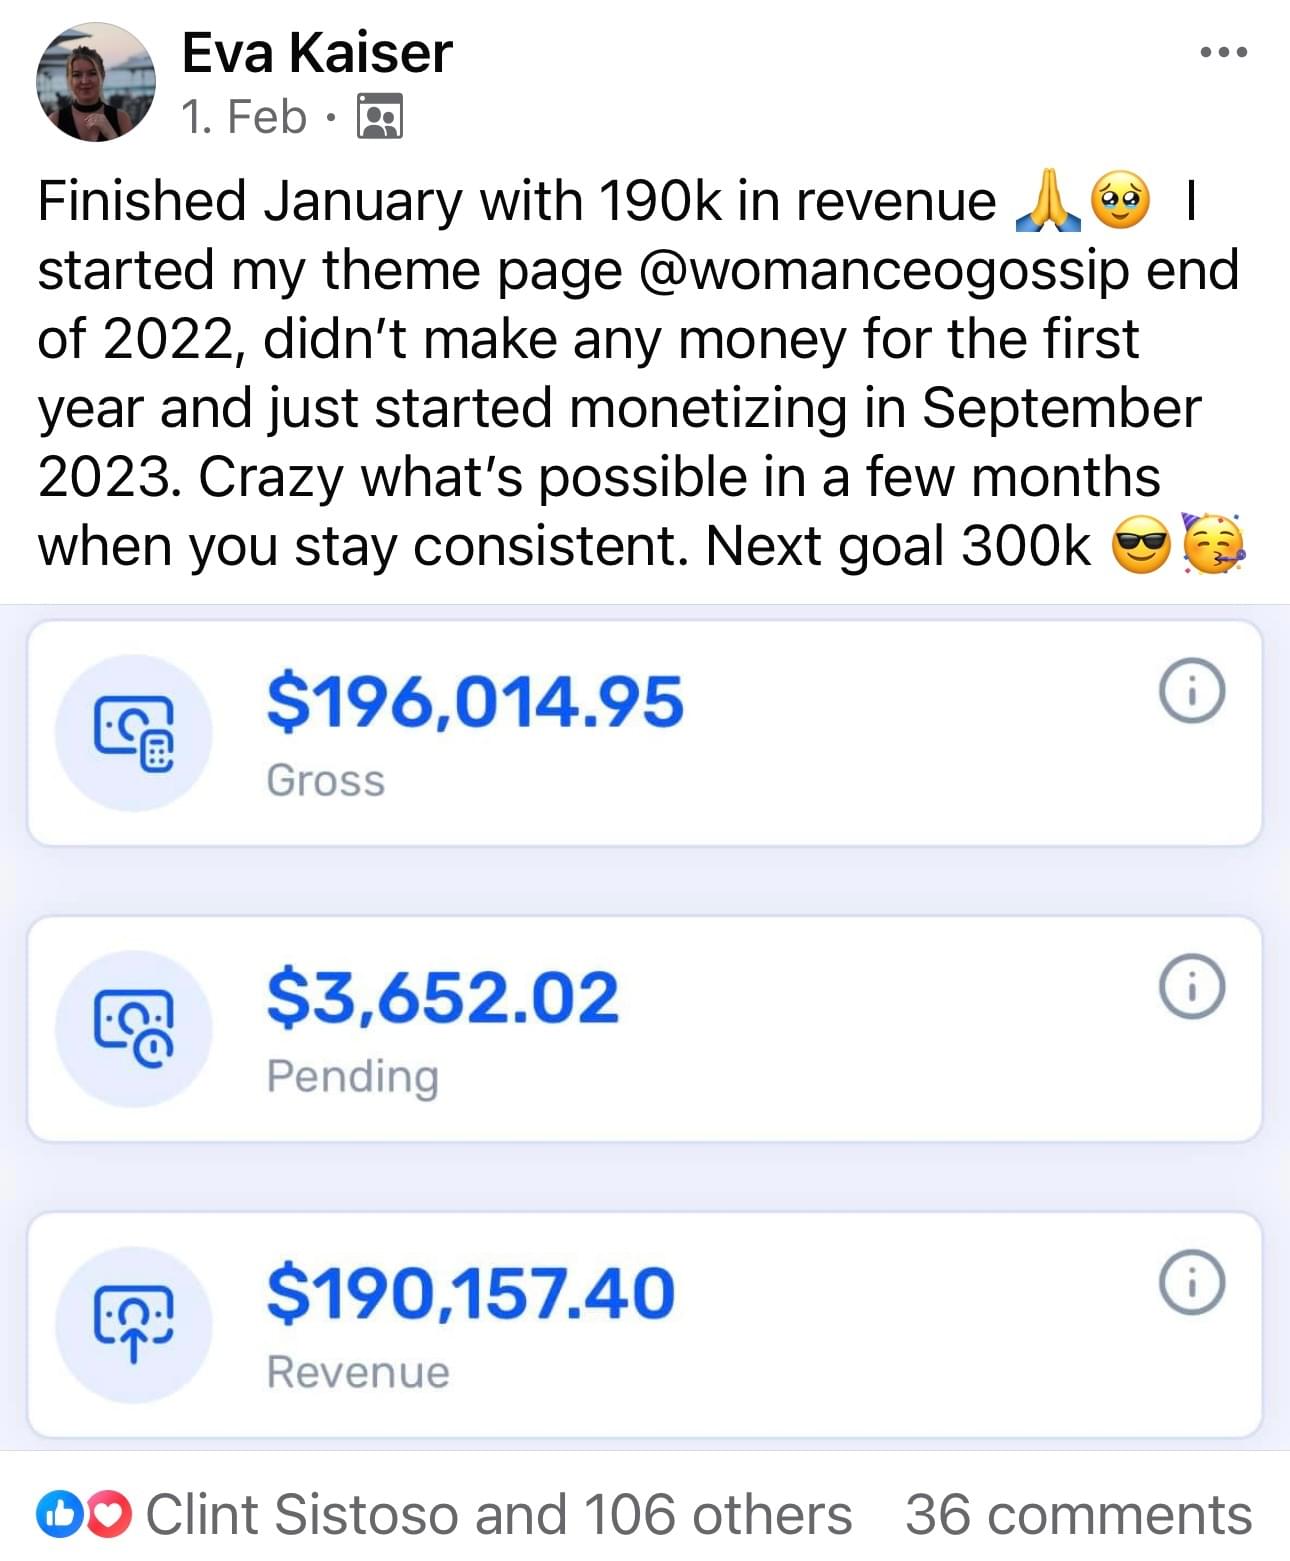Click the heart love reaction icon

(x=111, y=1514)
